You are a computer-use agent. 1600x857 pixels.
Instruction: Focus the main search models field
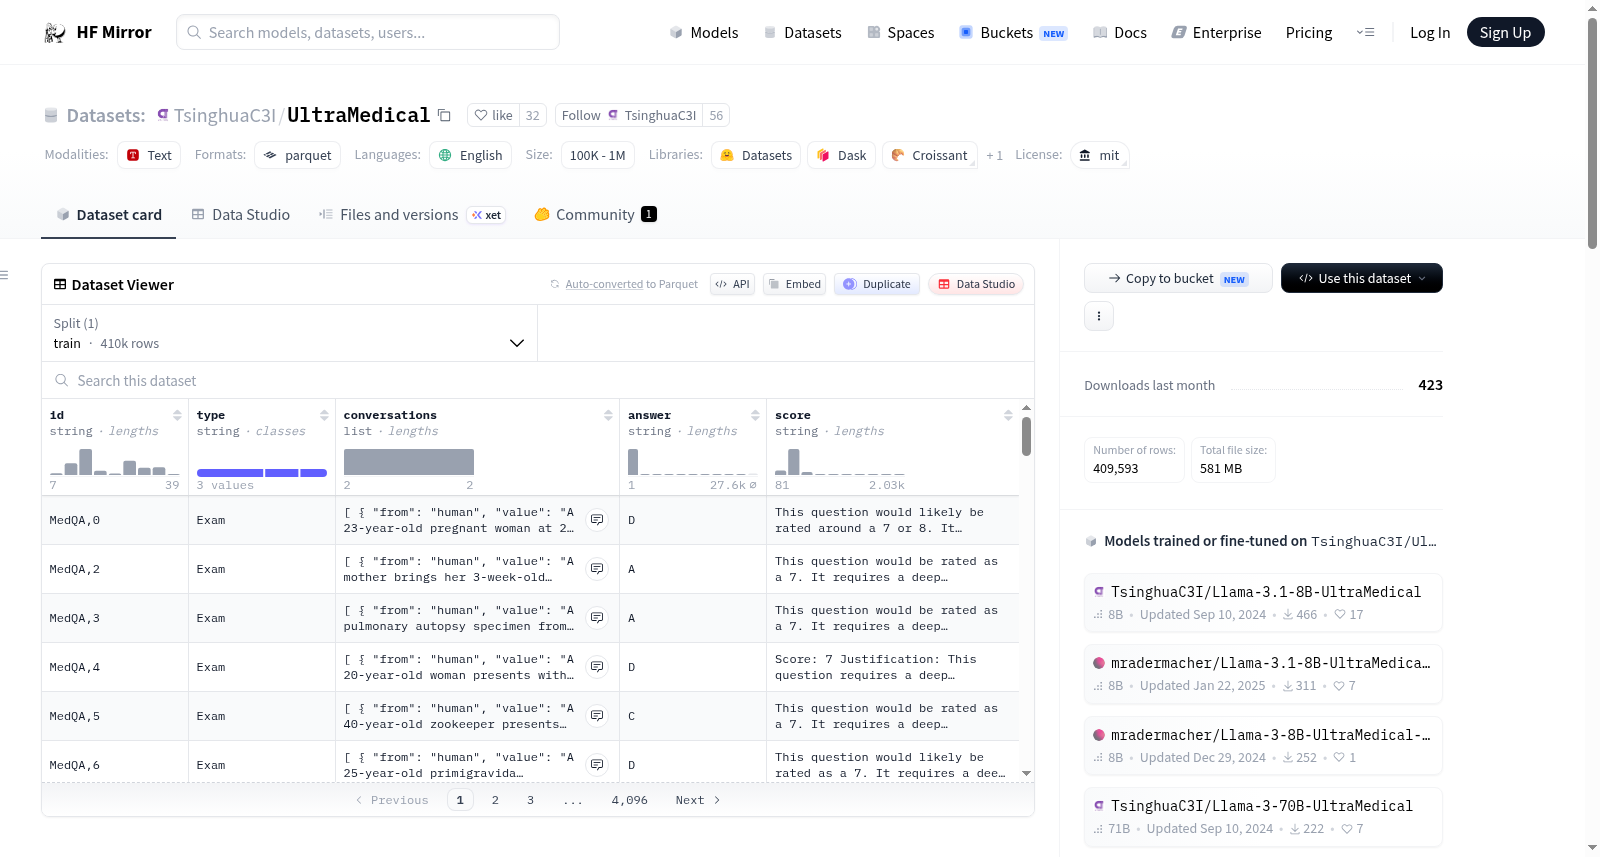click(x=368, y=32)
